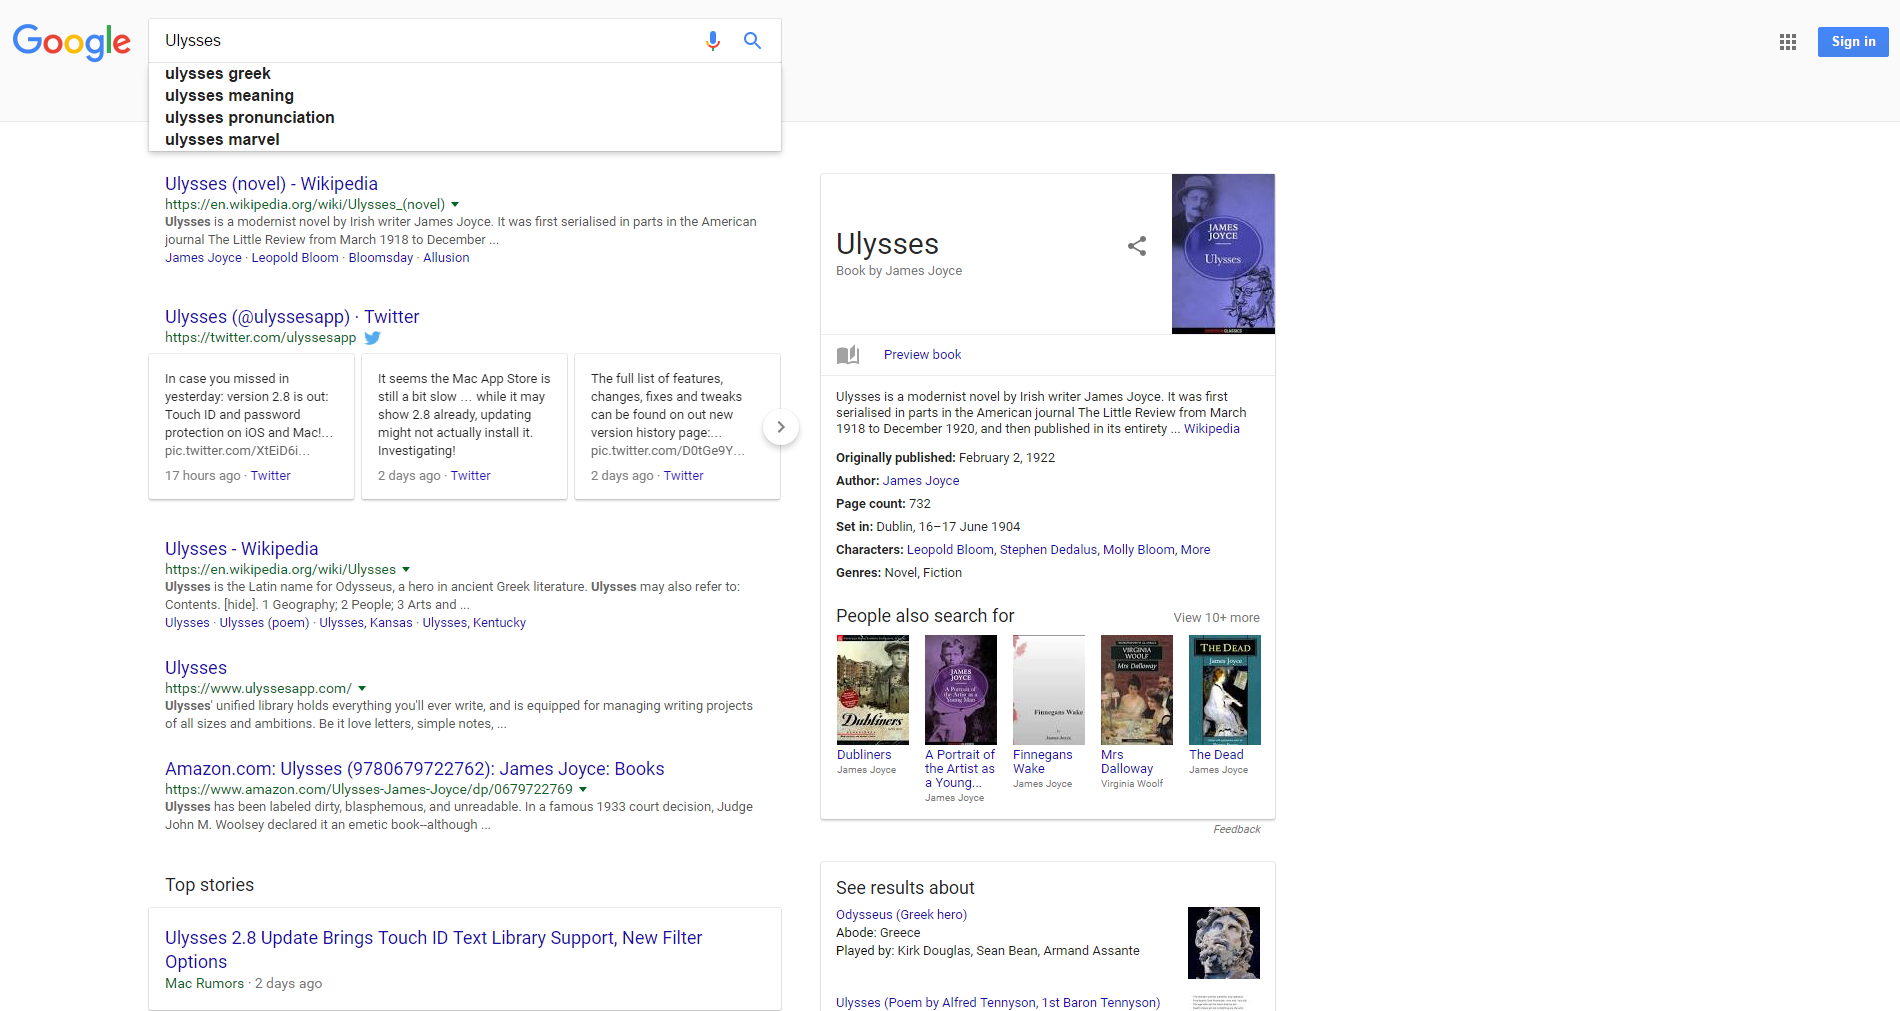The image size is (1900, 1011).
Task: Open the Stephen Dedalus character link
Action: pyautogui.click(x=1048, y=550)
